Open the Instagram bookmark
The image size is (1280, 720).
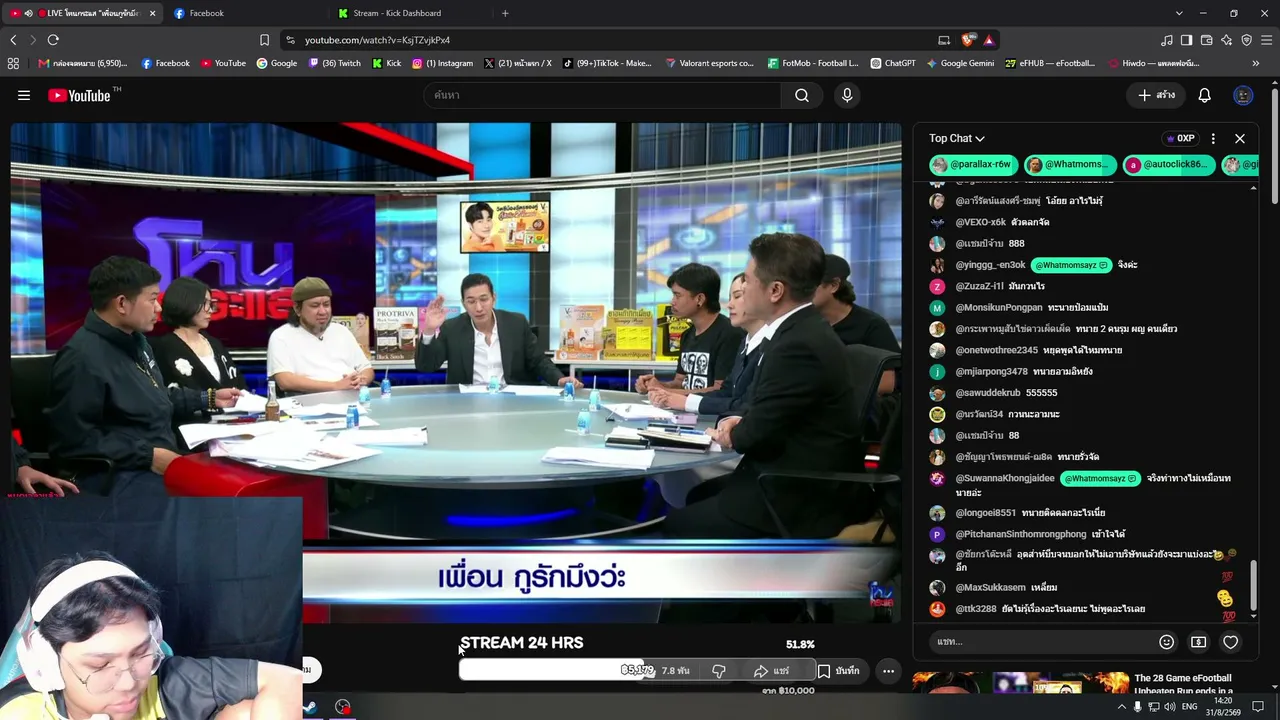click(443, 63)
